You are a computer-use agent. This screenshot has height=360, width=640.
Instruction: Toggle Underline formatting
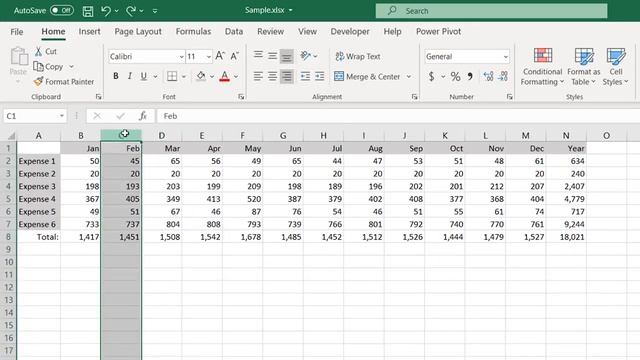(x=144, y=76)
